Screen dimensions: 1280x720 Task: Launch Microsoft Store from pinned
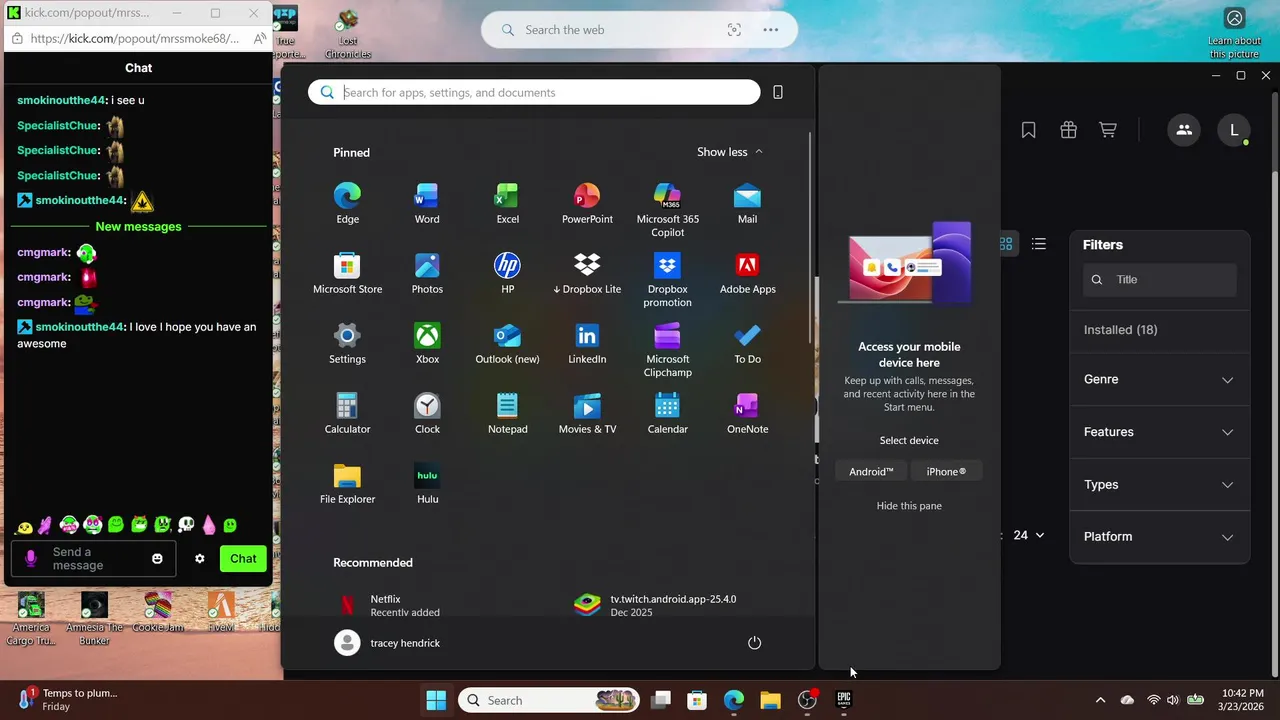(x=347, y=273)
